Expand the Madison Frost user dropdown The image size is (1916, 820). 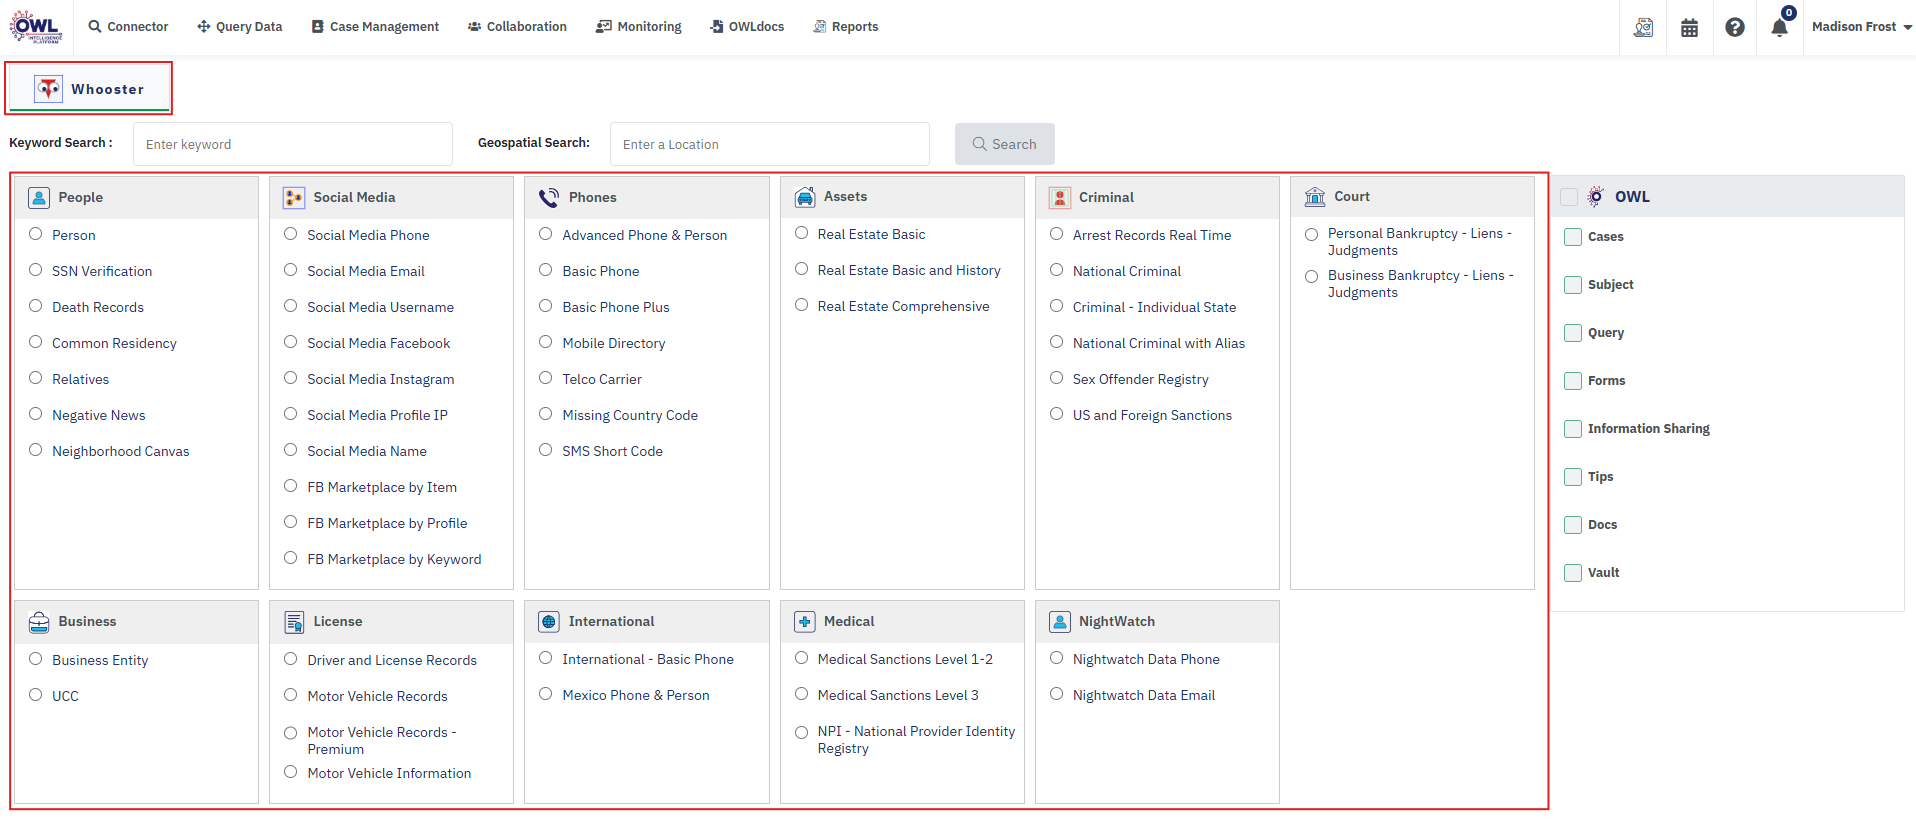coord(1861,27)
